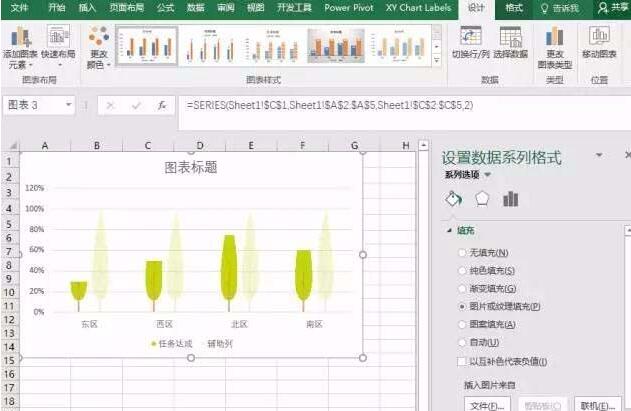Select Gradient fill radio button
The width and height of the screenshot is (631, 411).
click(x=462, y=289)
